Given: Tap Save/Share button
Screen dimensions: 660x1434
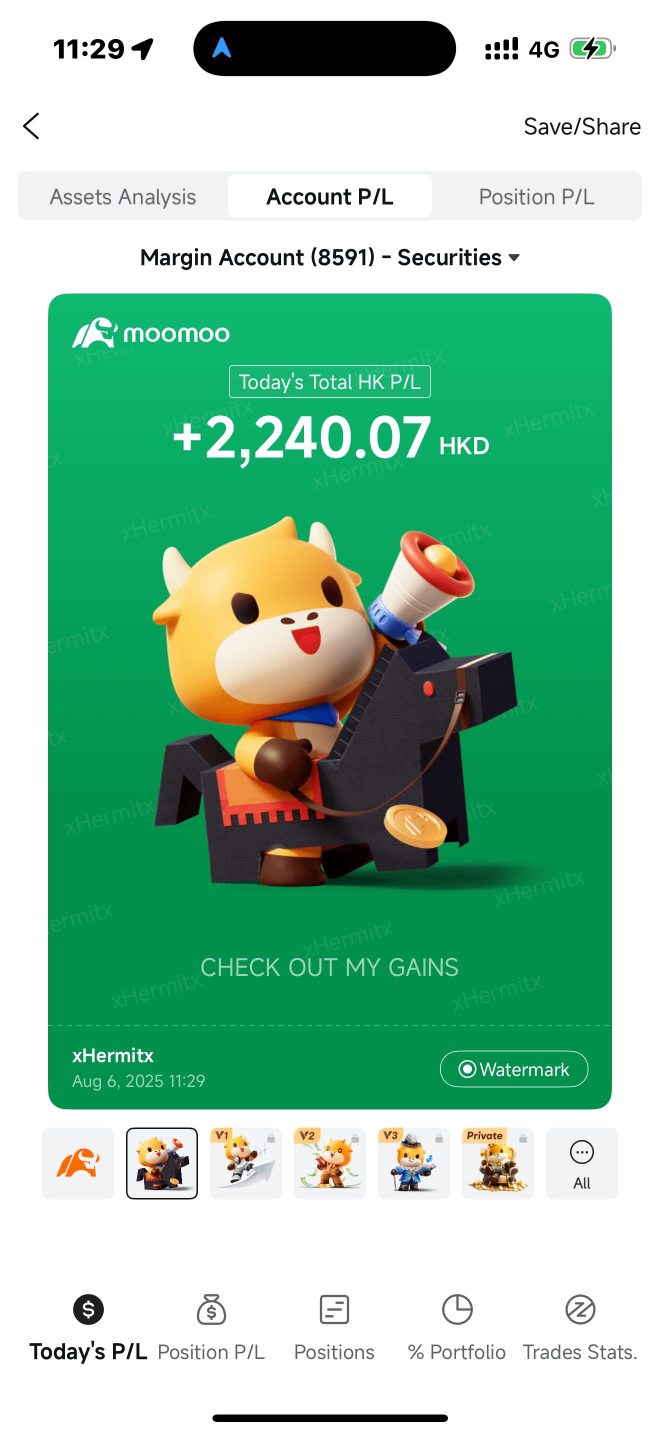Looking at the screenshot, I should pos(582,127).
